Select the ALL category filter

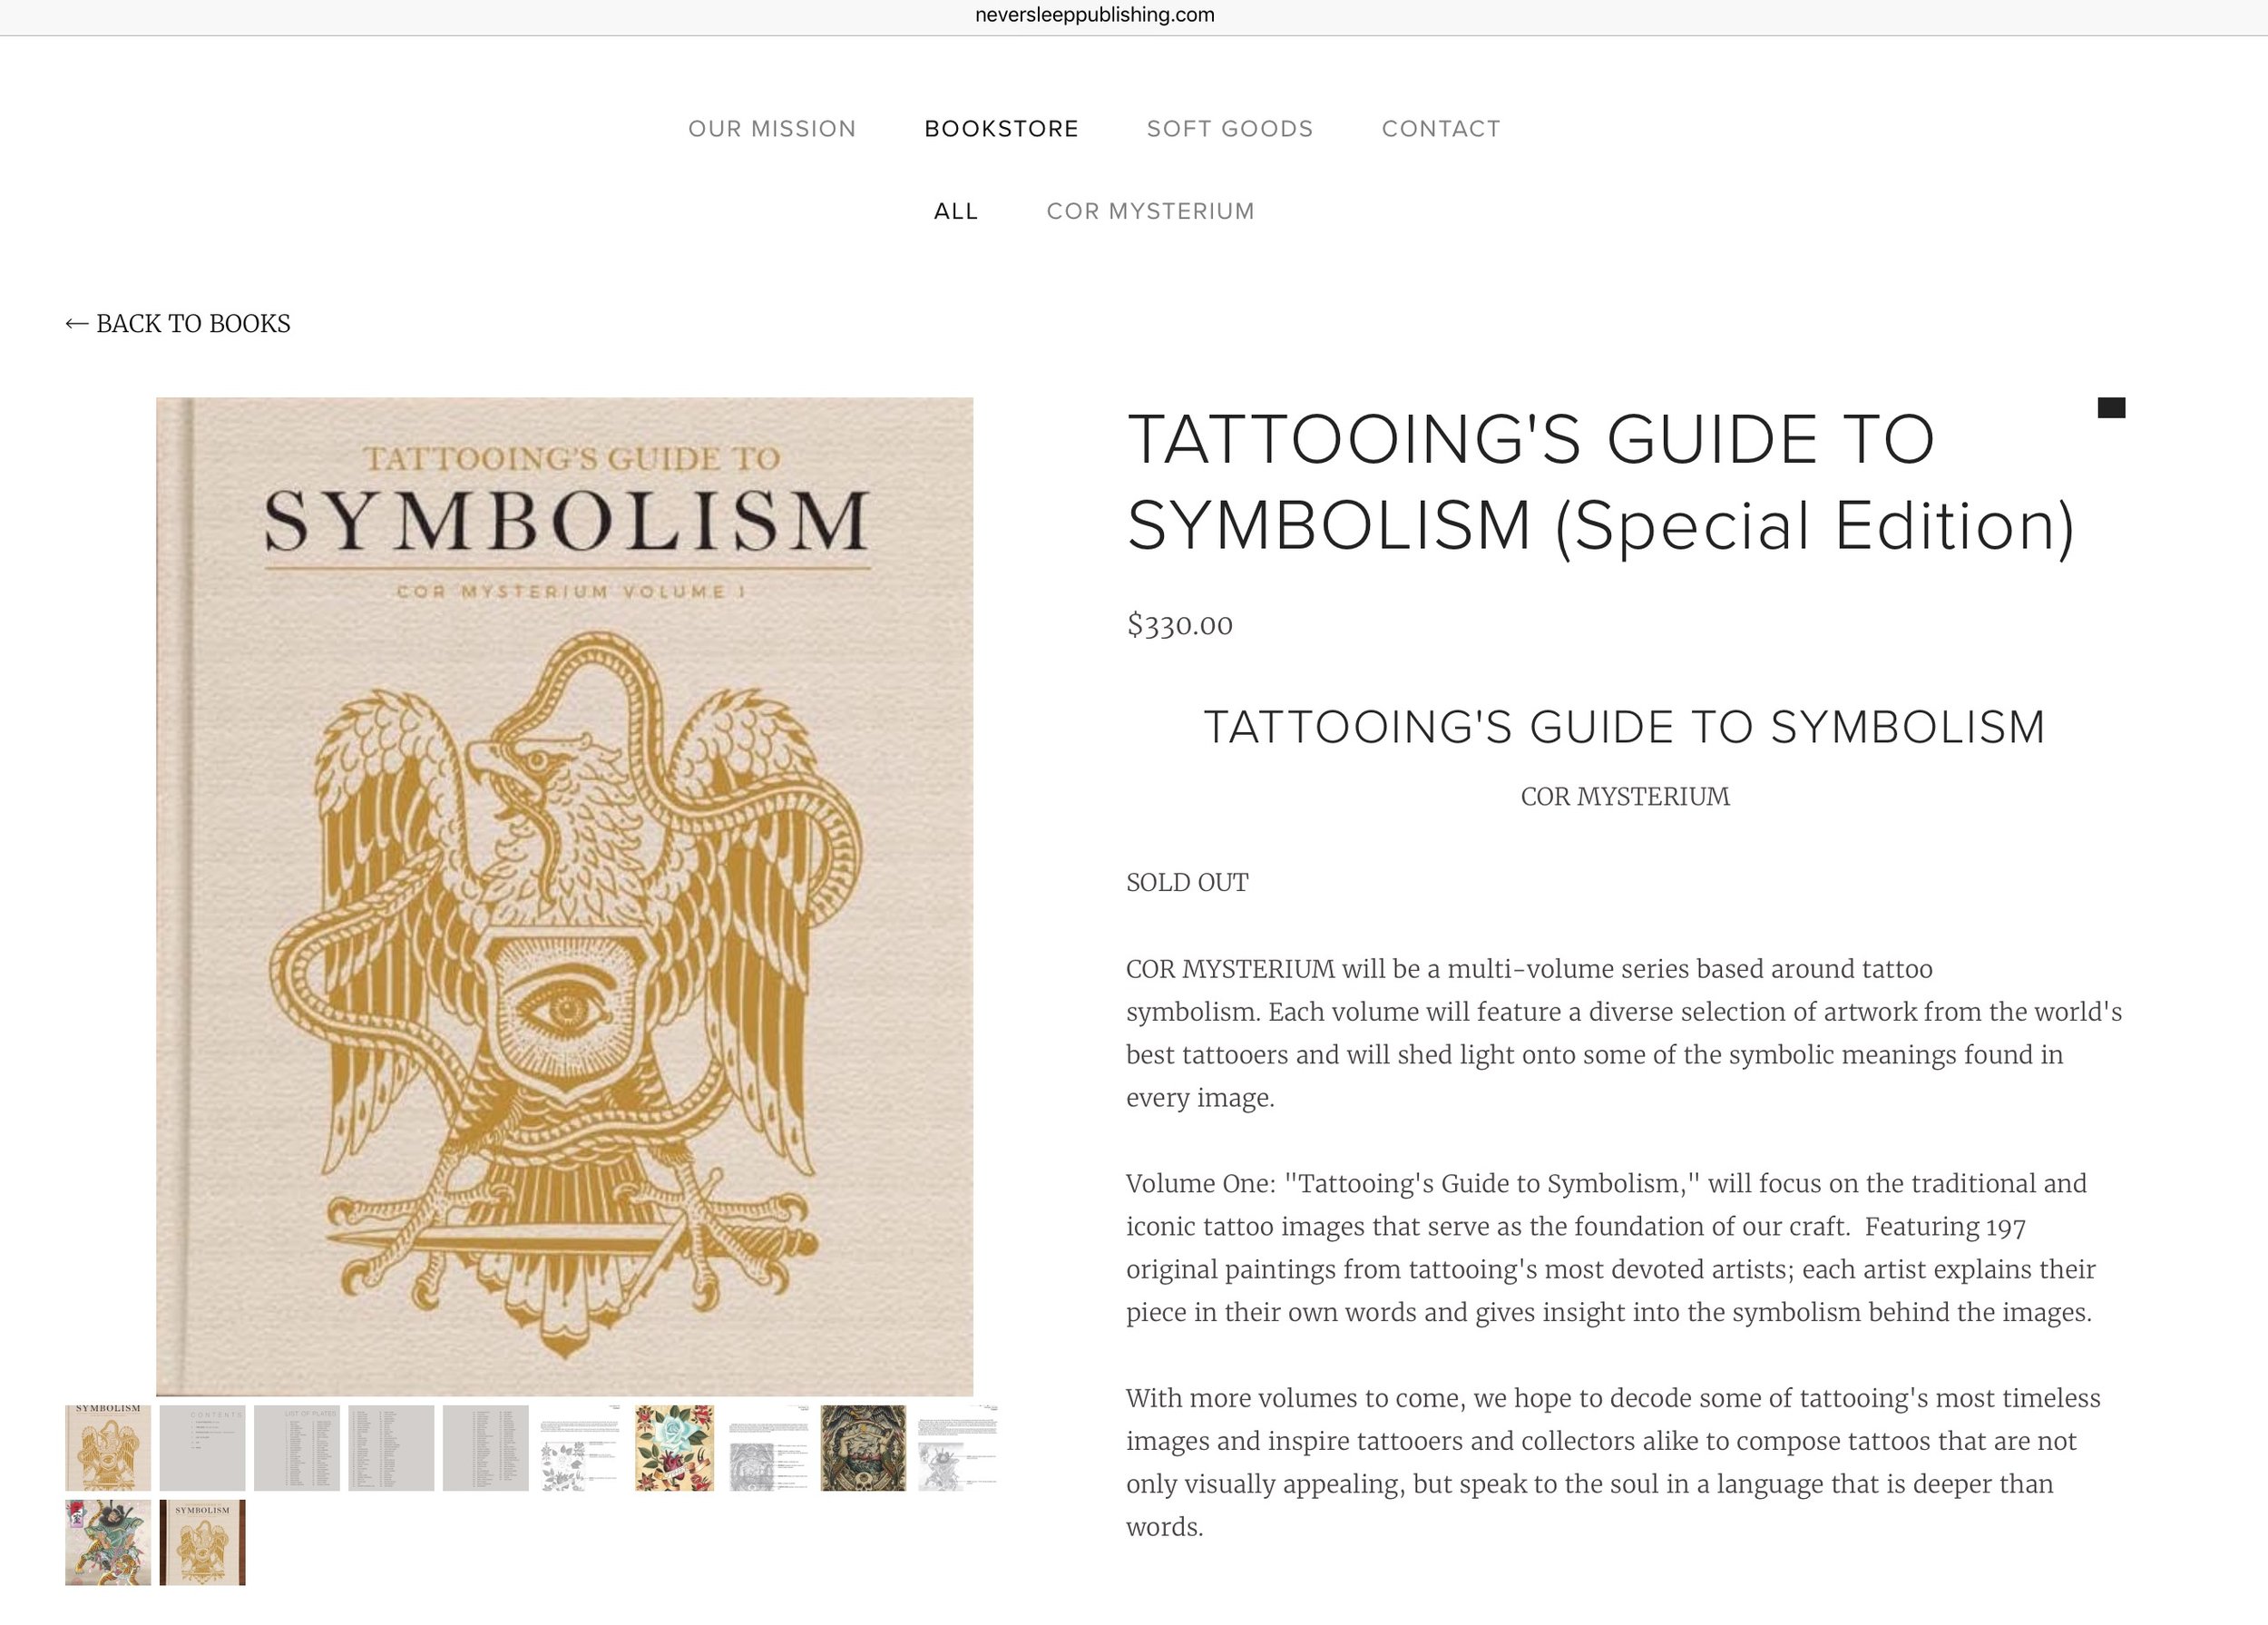tap(956, 211)
